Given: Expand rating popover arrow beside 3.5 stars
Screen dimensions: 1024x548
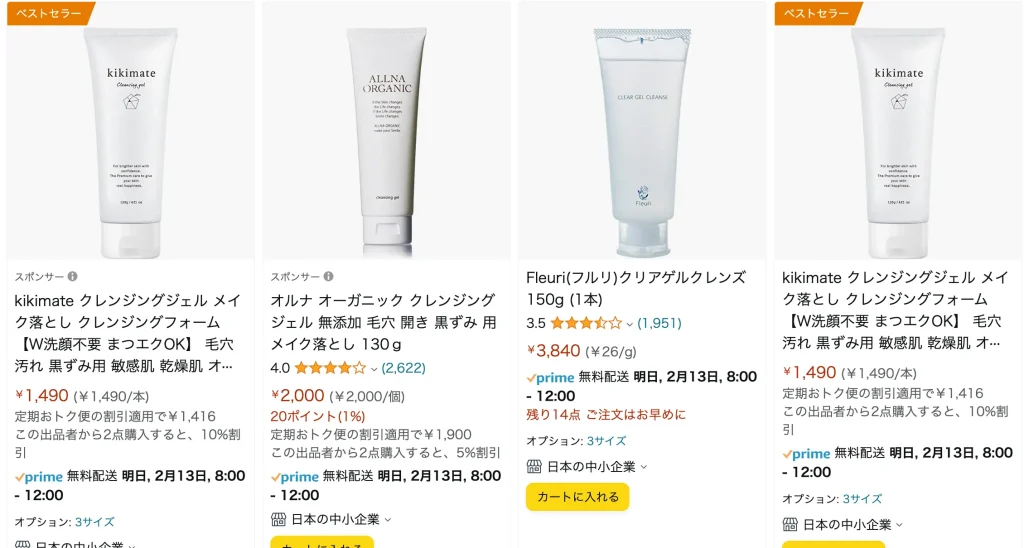Looking at the screenshot, I should pos(630,324).
